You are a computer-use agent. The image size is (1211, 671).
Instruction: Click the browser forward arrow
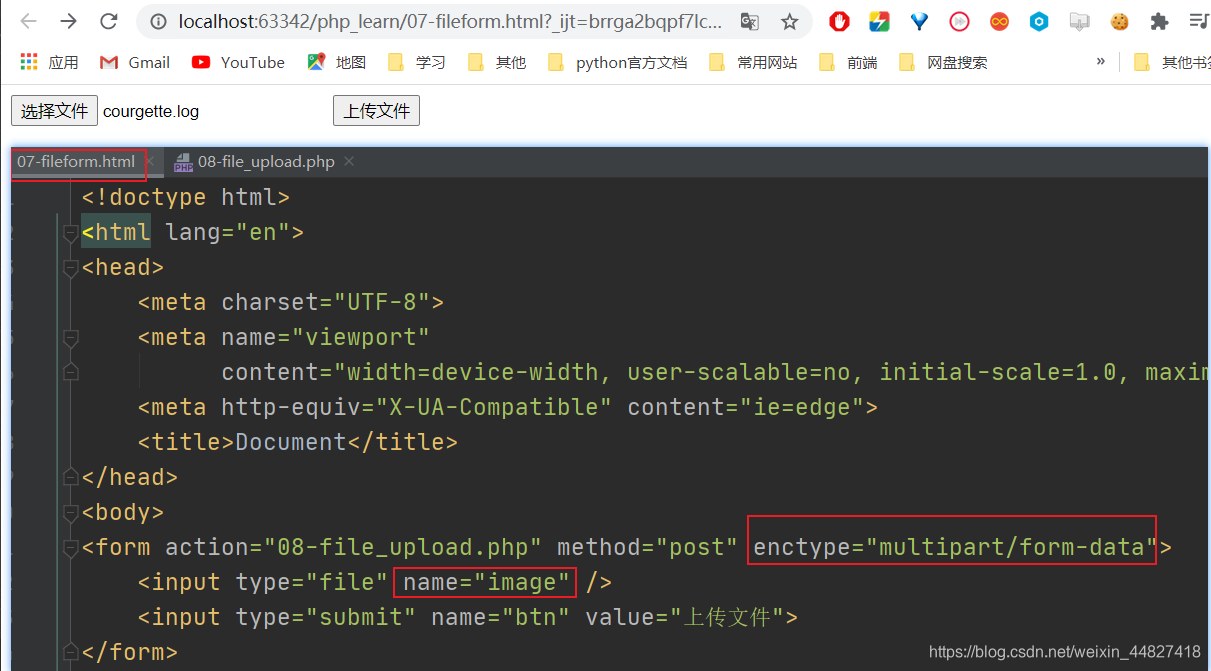[x=68, y=21]
